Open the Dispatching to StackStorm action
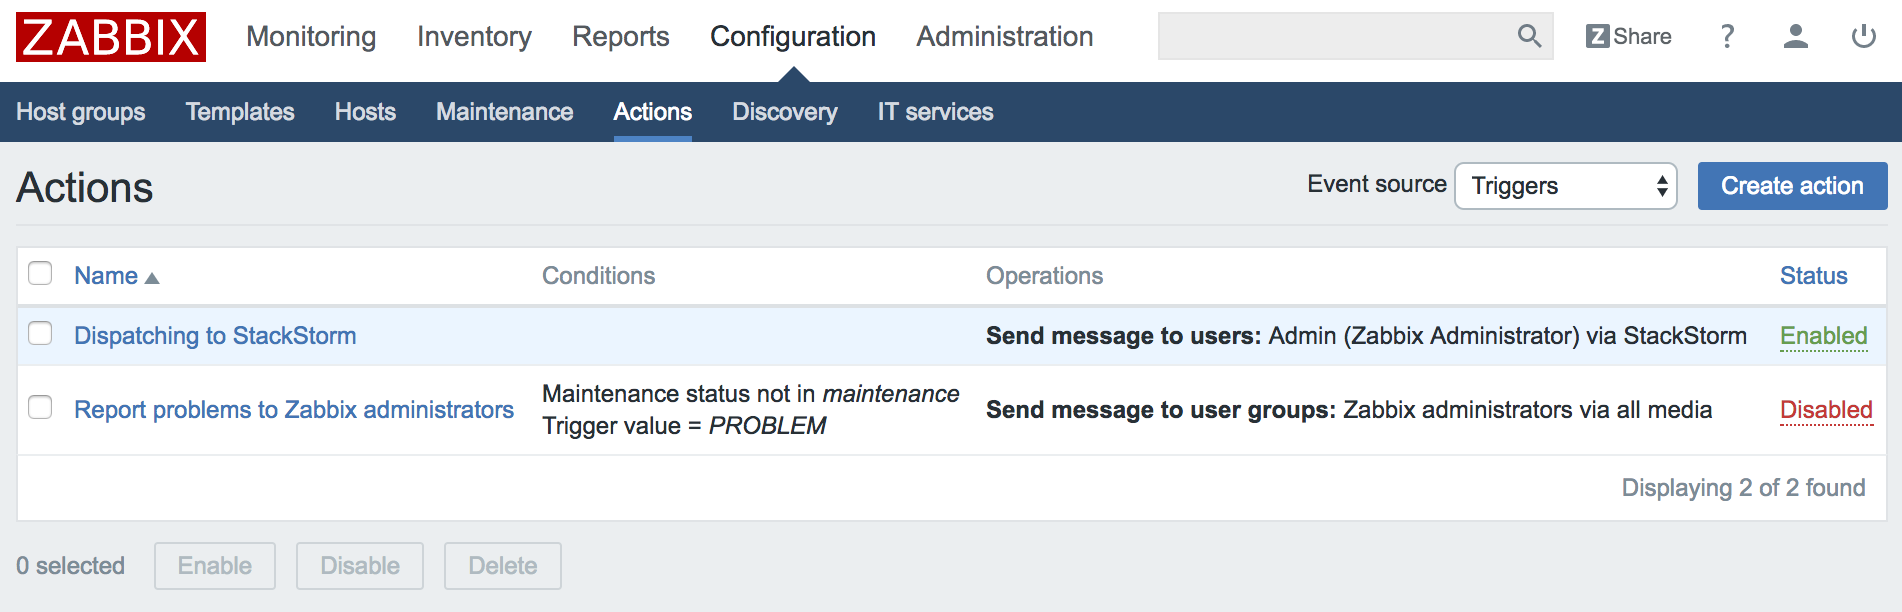 click(x=215, y=336)
